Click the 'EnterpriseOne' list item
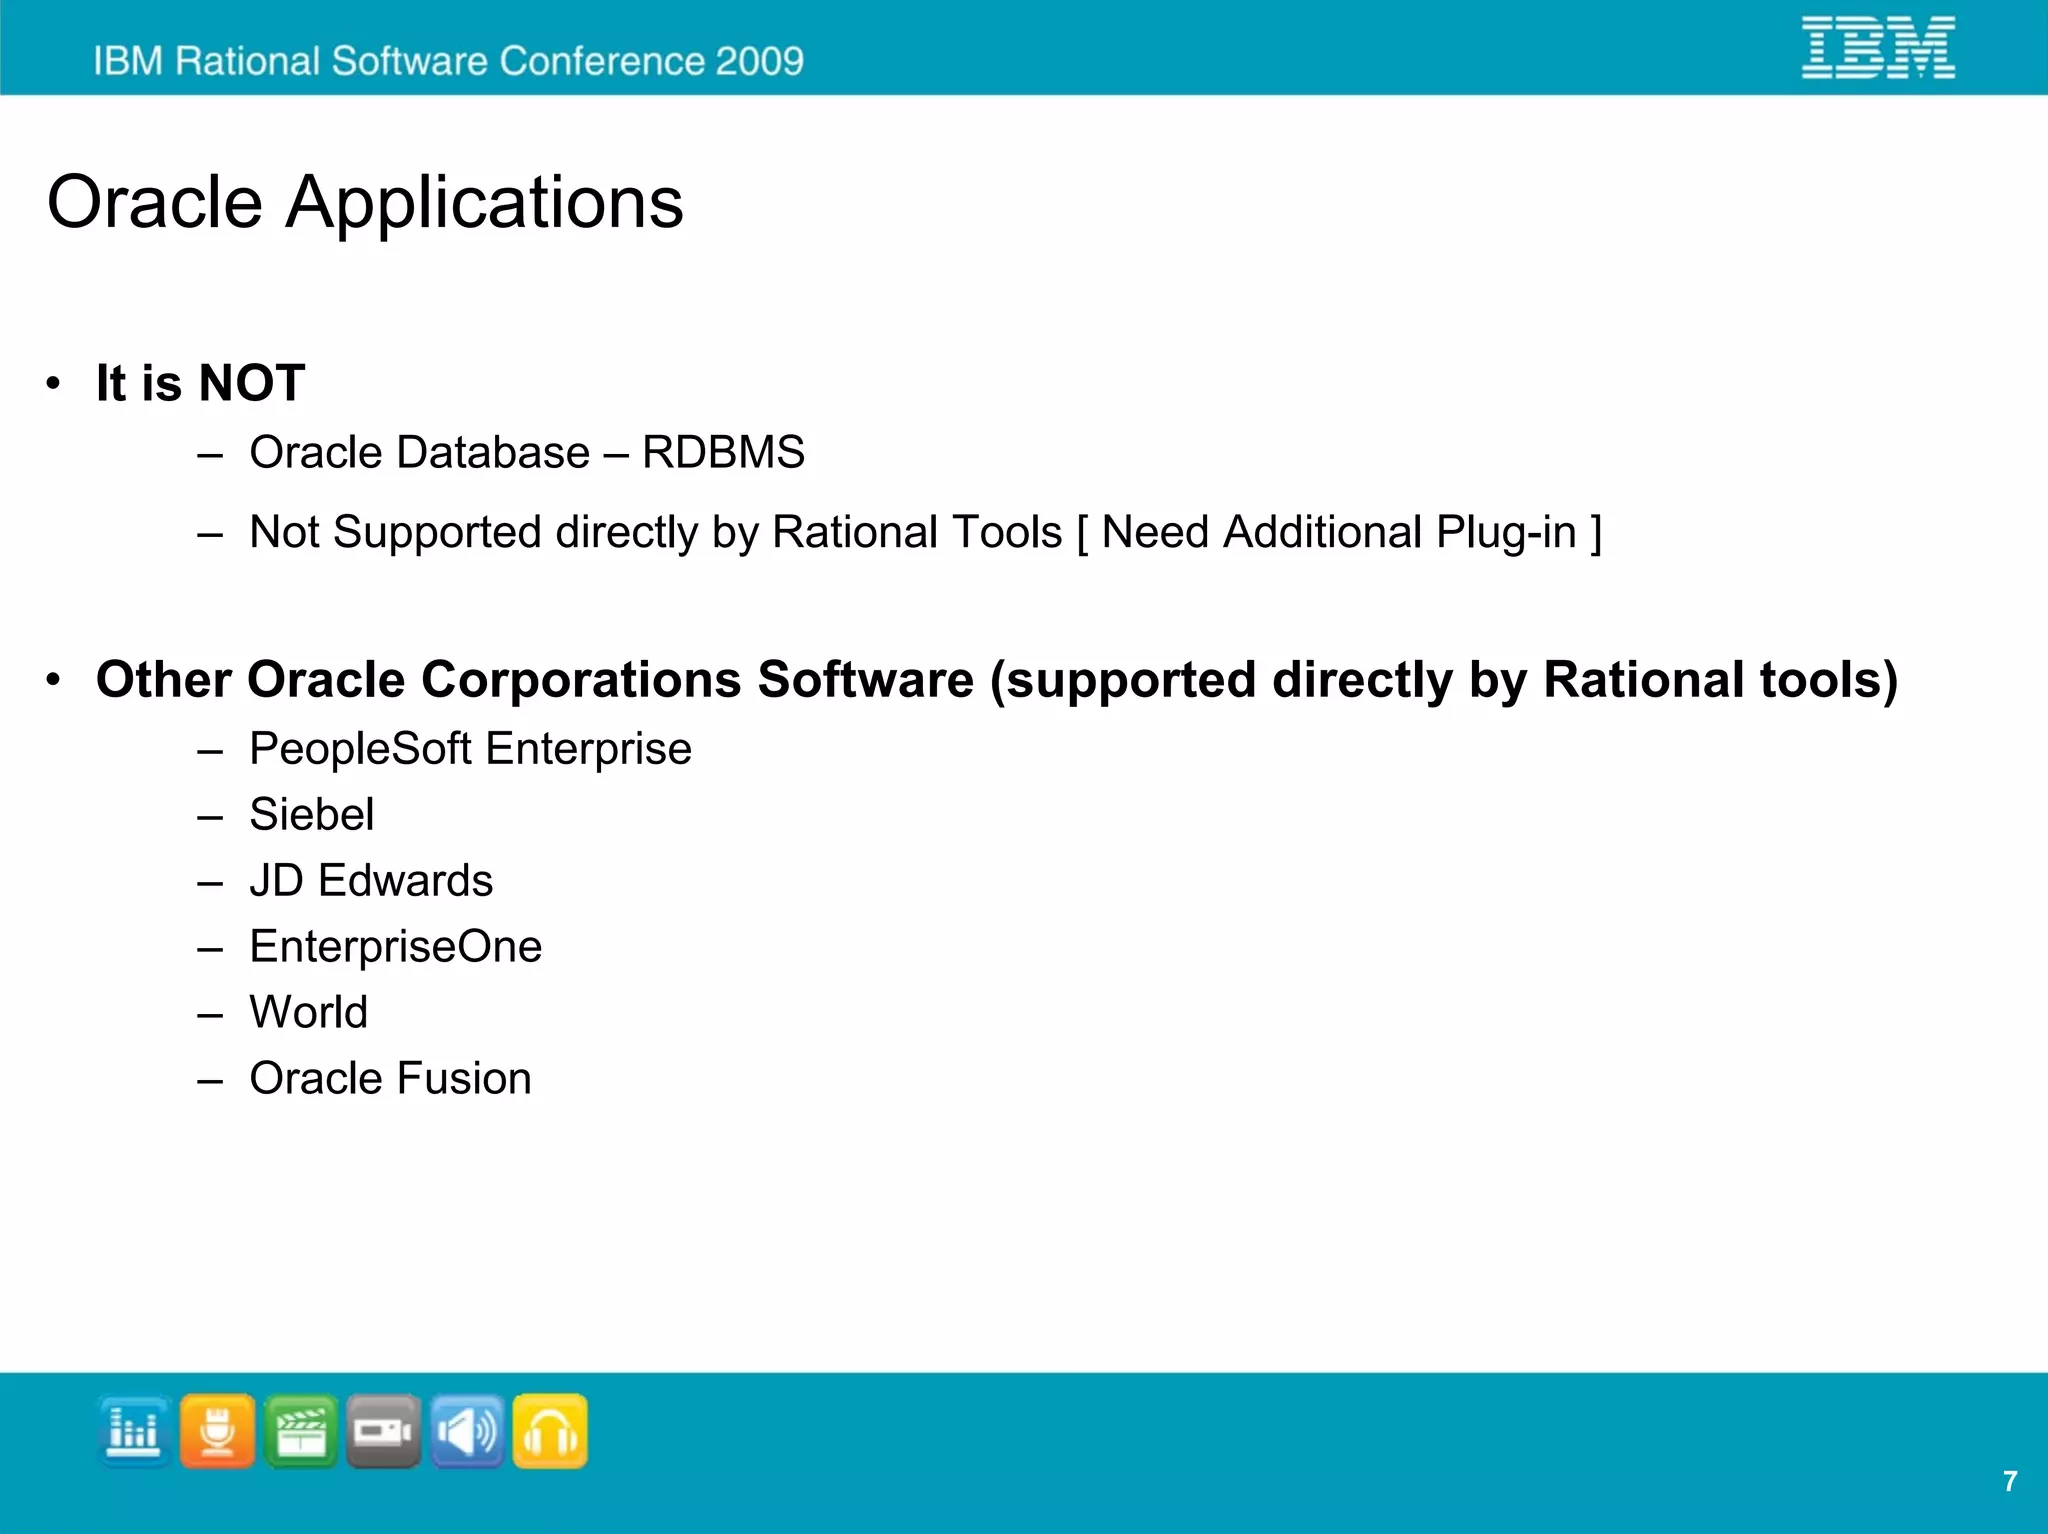 click(x=396, y=947)
